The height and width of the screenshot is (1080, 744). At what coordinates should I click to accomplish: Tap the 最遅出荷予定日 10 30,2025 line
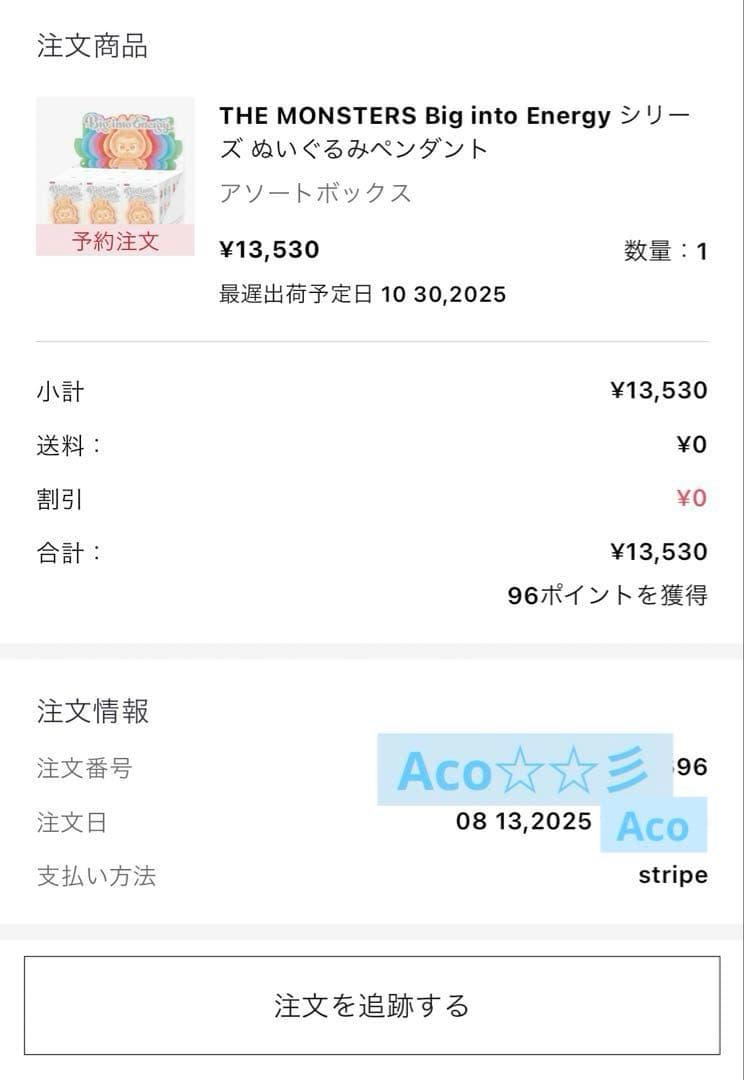point(363,294)
